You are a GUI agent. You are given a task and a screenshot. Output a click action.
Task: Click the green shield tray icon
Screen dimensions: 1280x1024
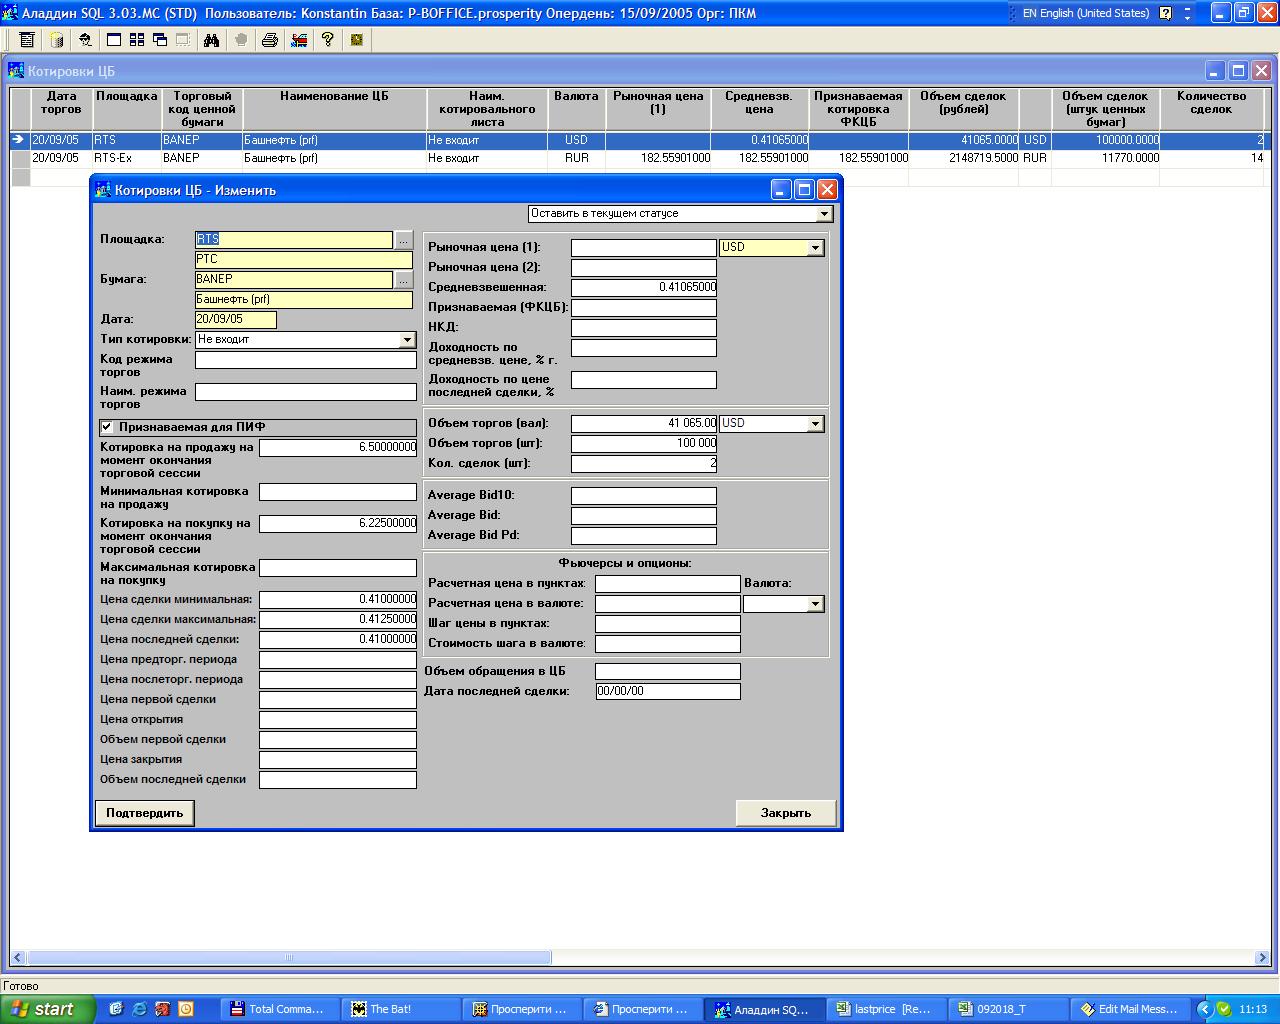point(1223,1009)
